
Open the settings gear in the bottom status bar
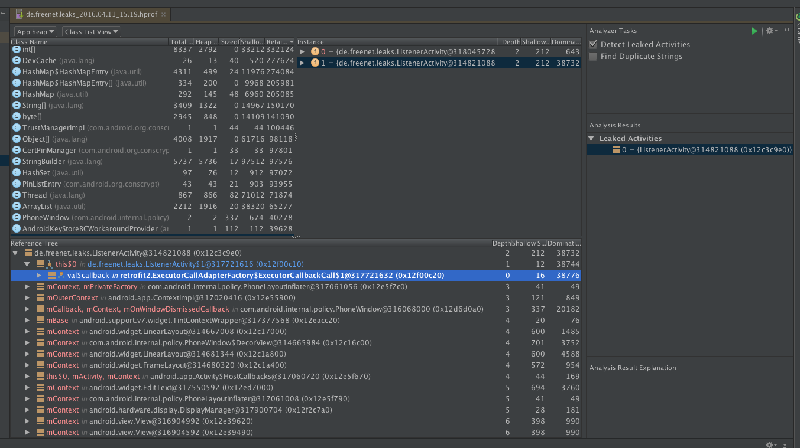click(x=771, y=444)
